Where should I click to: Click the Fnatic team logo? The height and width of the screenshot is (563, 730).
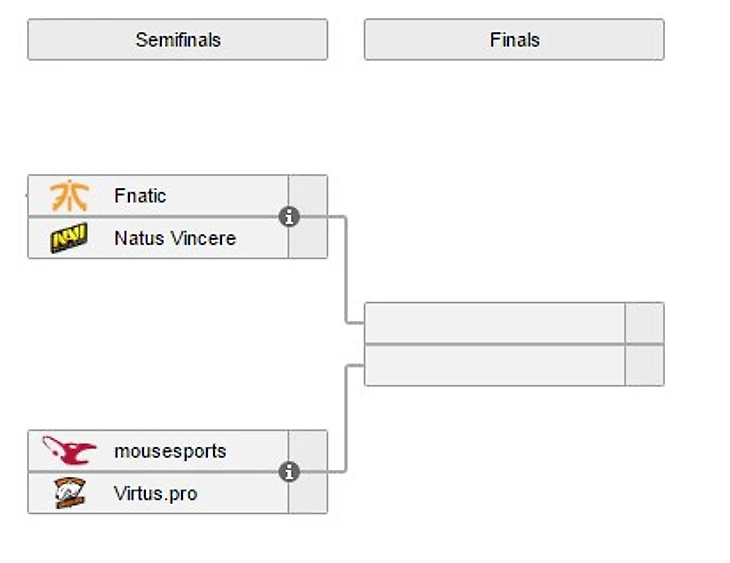[69, 196]
